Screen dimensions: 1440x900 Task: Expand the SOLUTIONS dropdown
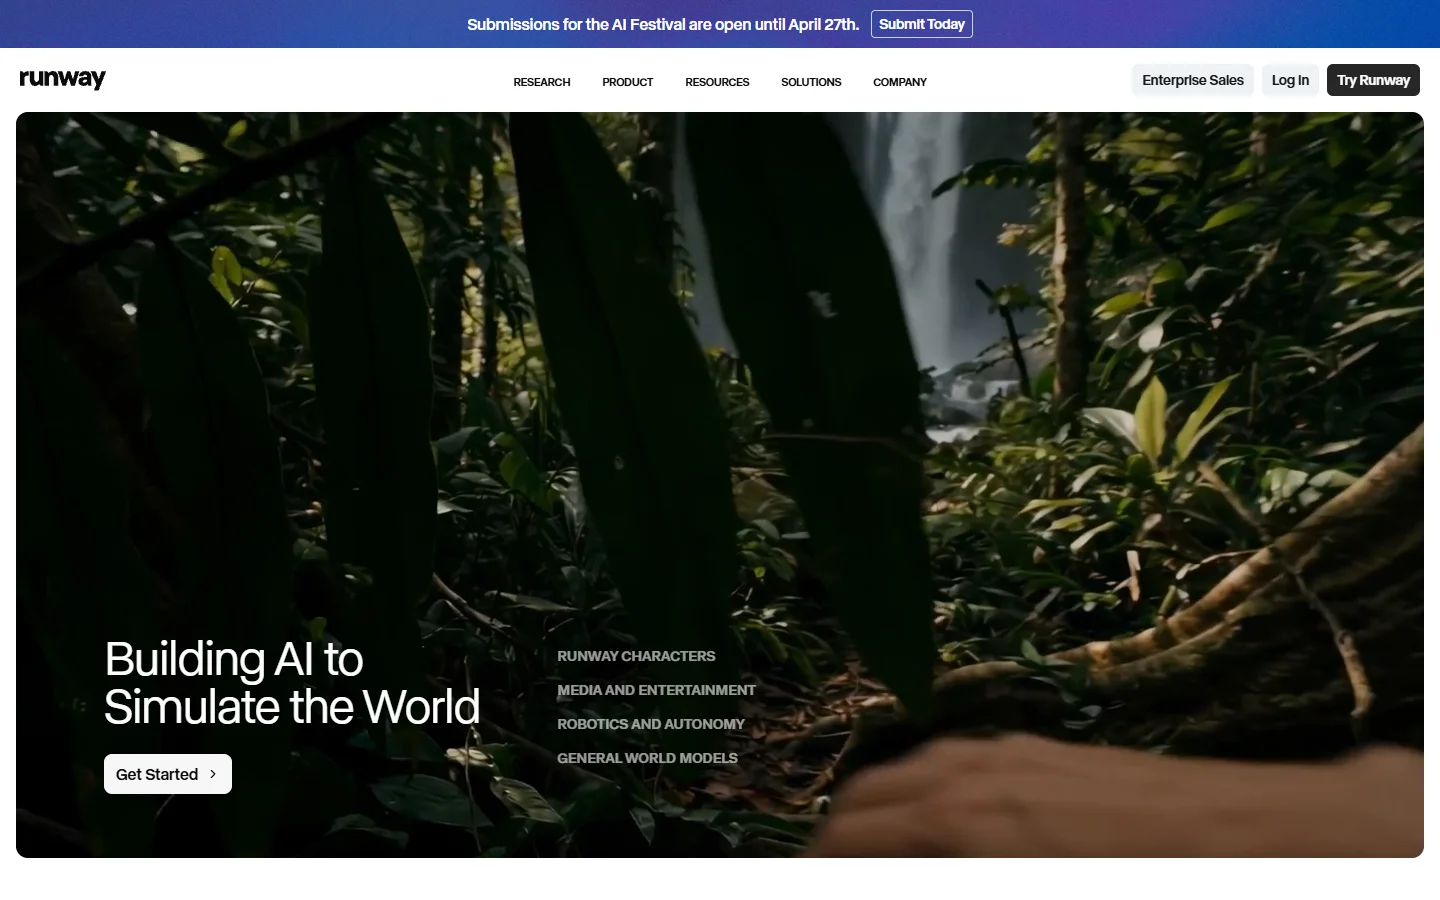click(x=811, y=82)
